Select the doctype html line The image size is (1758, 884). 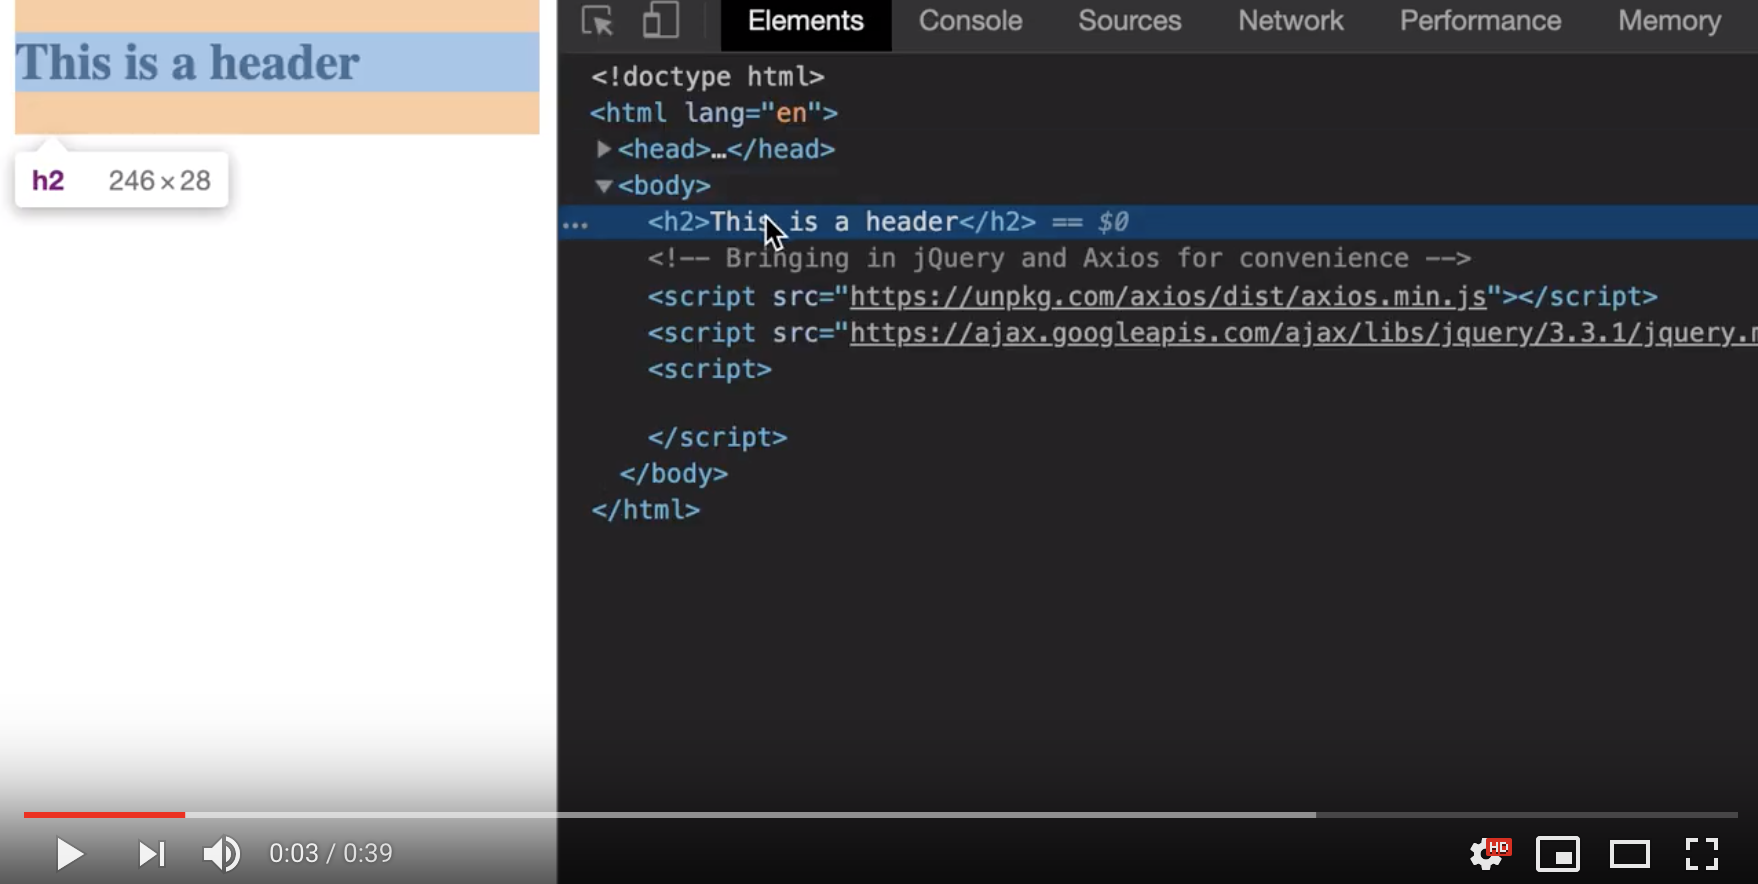pos(708,77)
